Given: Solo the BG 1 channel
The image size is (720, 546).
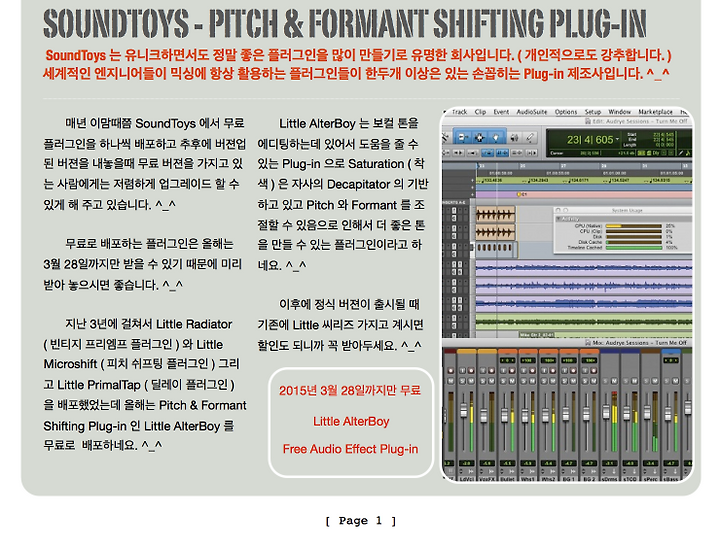Looking at the screenshot, I should [564, 381].
